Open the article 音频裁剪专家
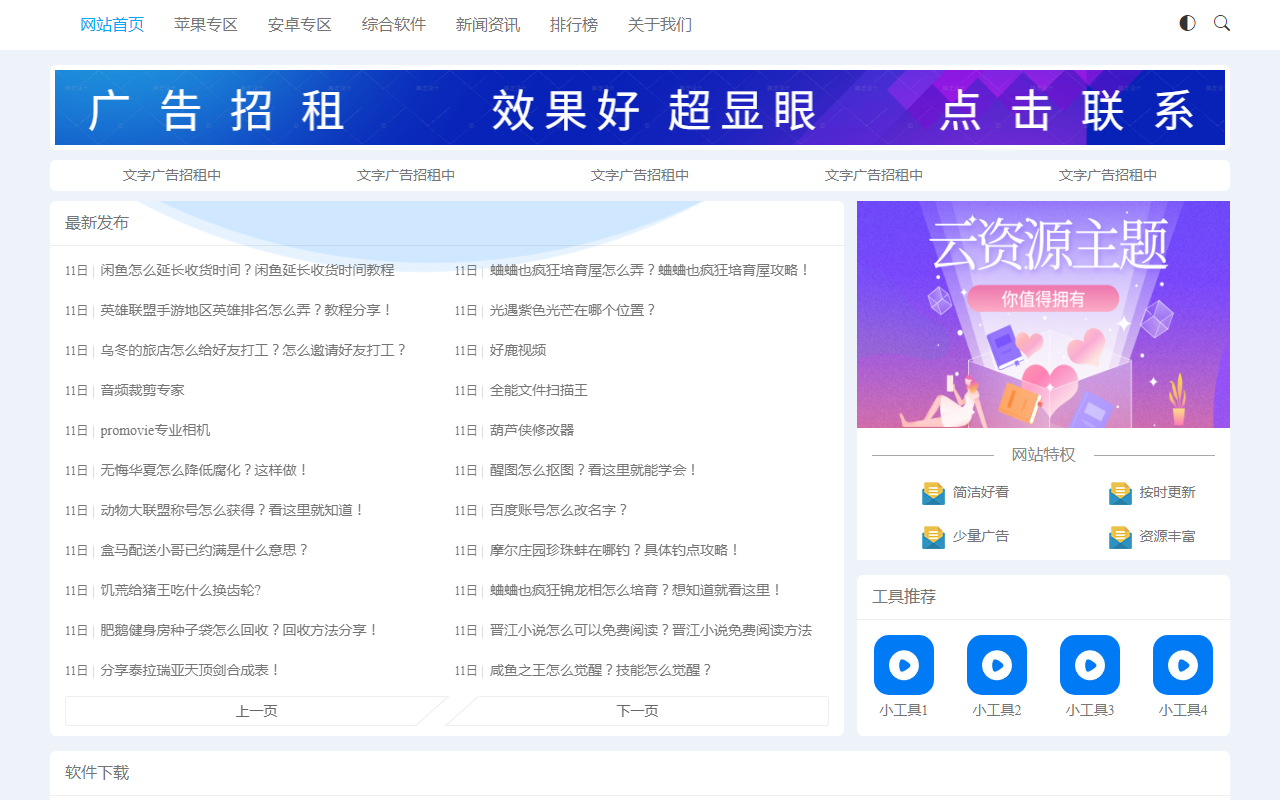The height and width of the screenshot is (800, 1280). 142,390
